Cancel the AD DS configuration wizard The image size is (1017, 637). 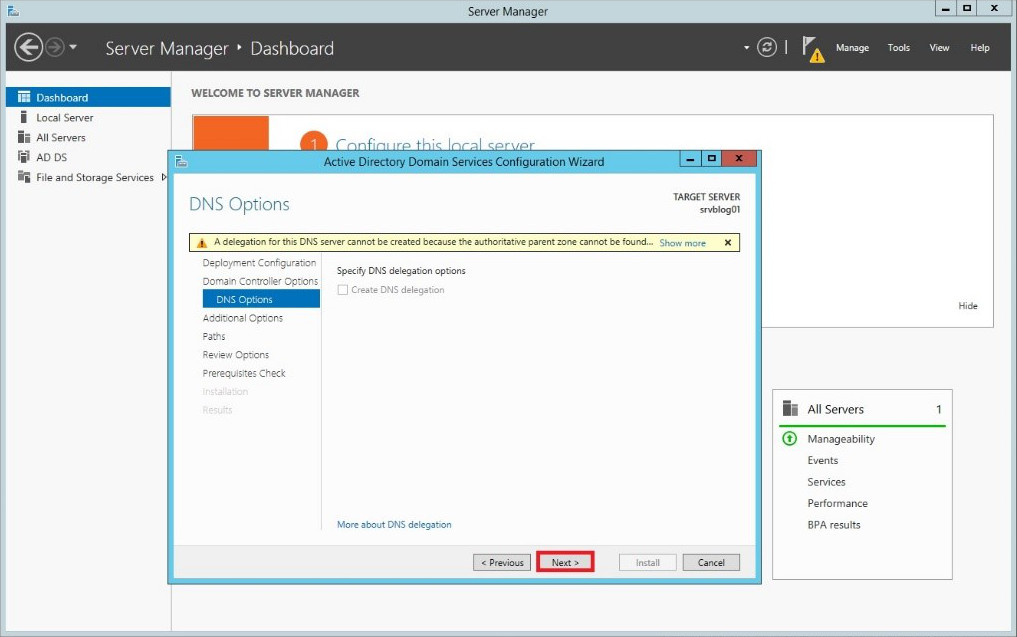click(x=711, y=562)
